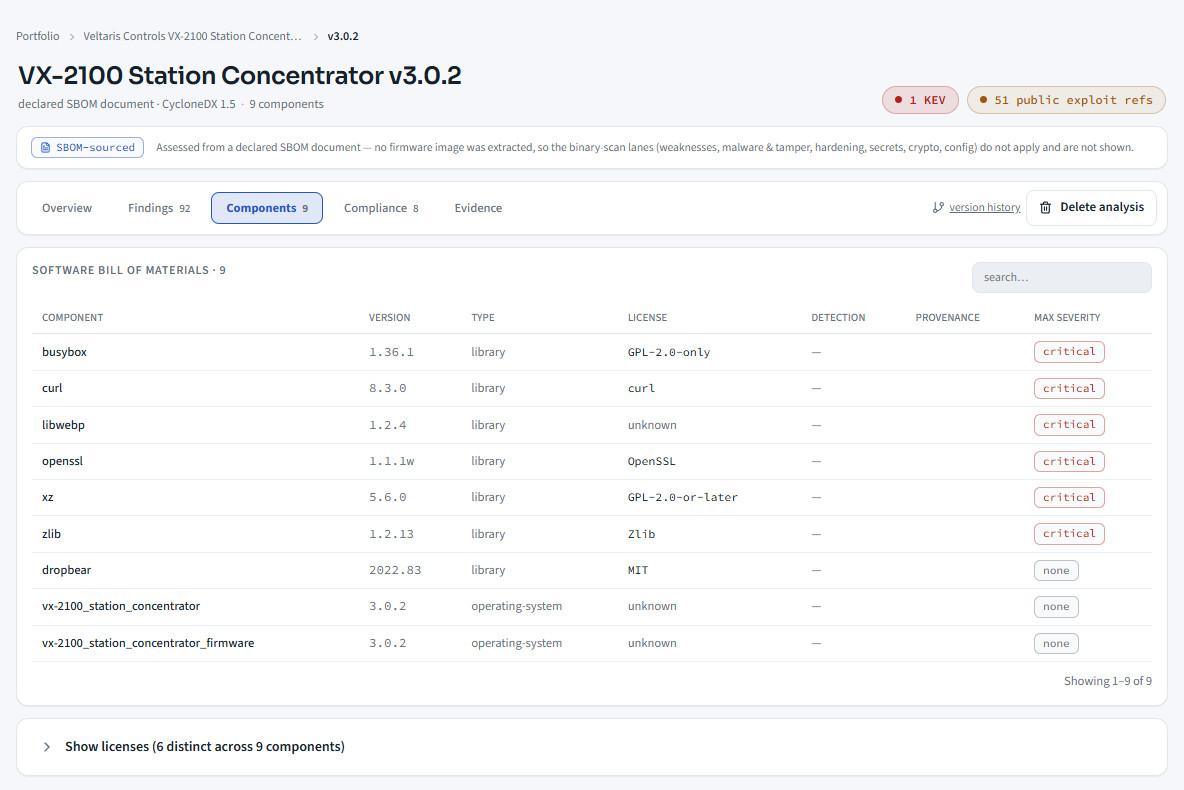Open the Evidence tab
The image size is (1184, 790).
click(x=478, y=208)
